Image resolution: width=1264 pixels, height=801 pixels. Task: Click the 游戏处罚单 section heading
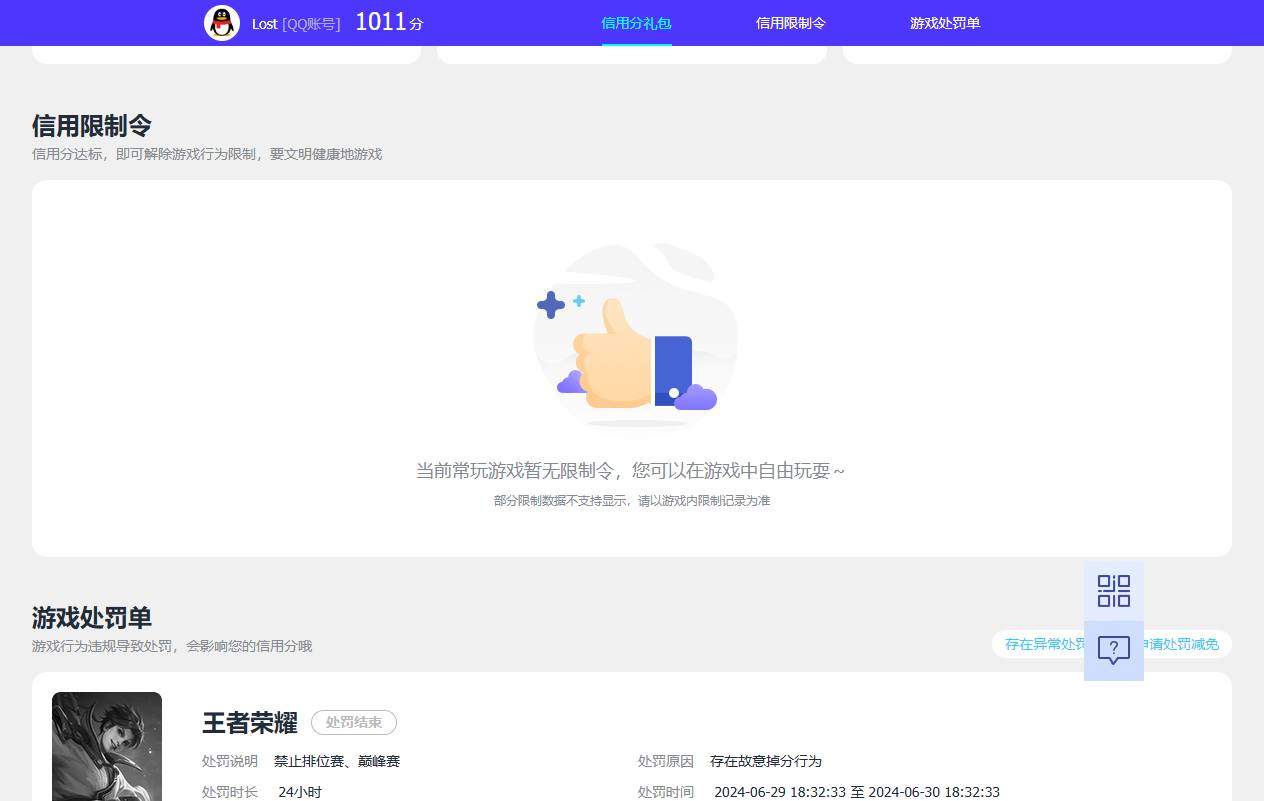tap(92, 617)
